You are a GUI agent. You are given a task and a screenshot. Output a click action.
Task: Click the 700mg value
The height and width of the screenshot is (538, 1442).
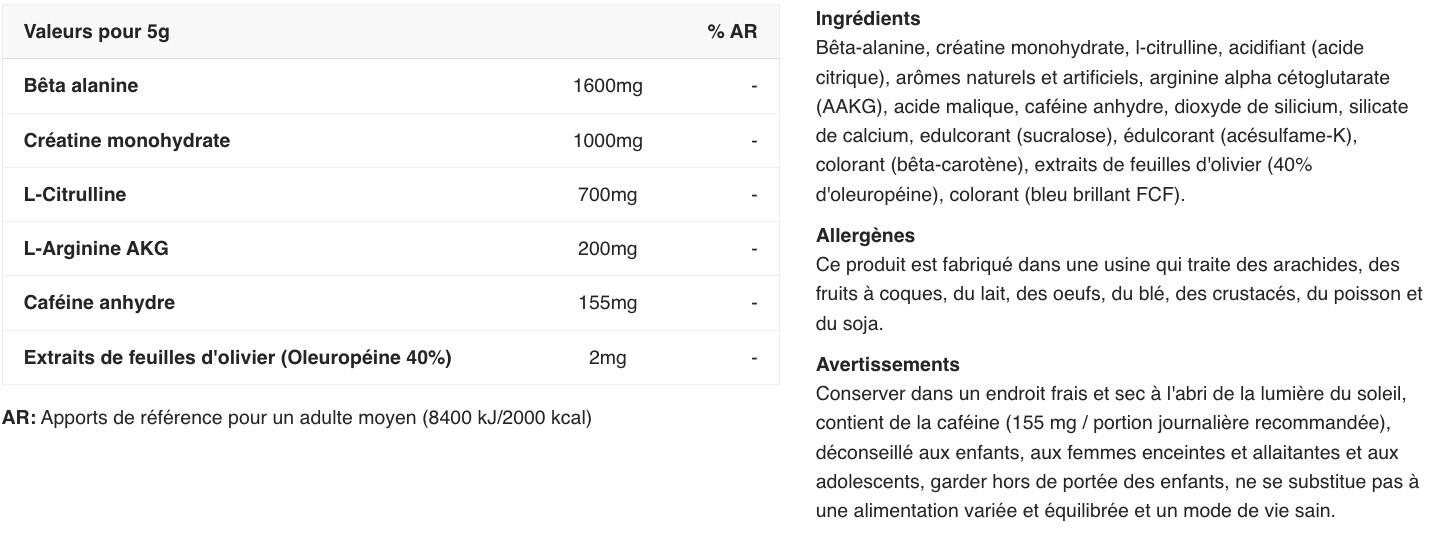tap(607, 195)
